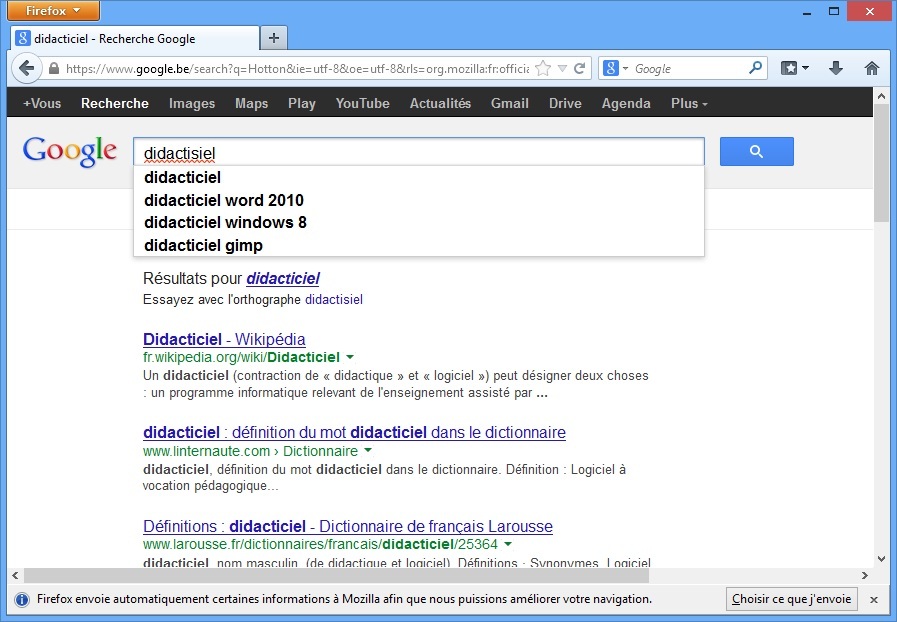Go to the Home page icon

[x=872, y=69]
